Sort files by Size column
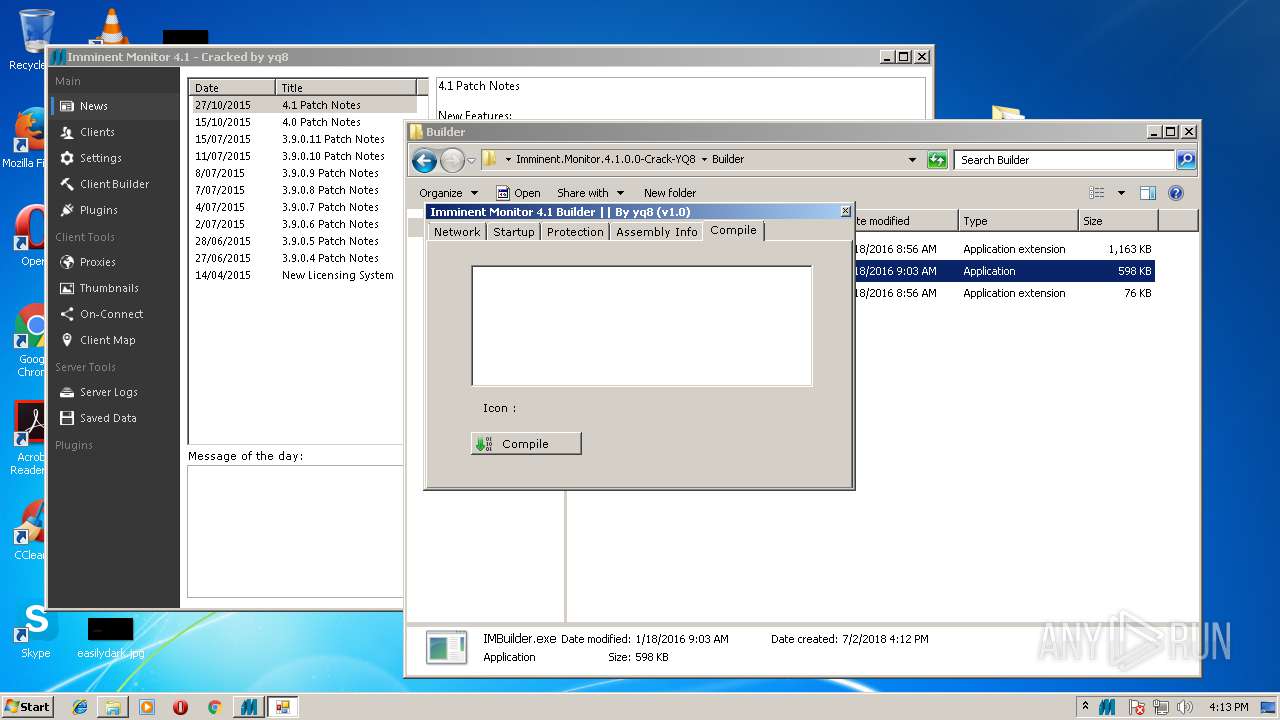The height and width of the screenshot is (720, 1280). pos(1118,221)
